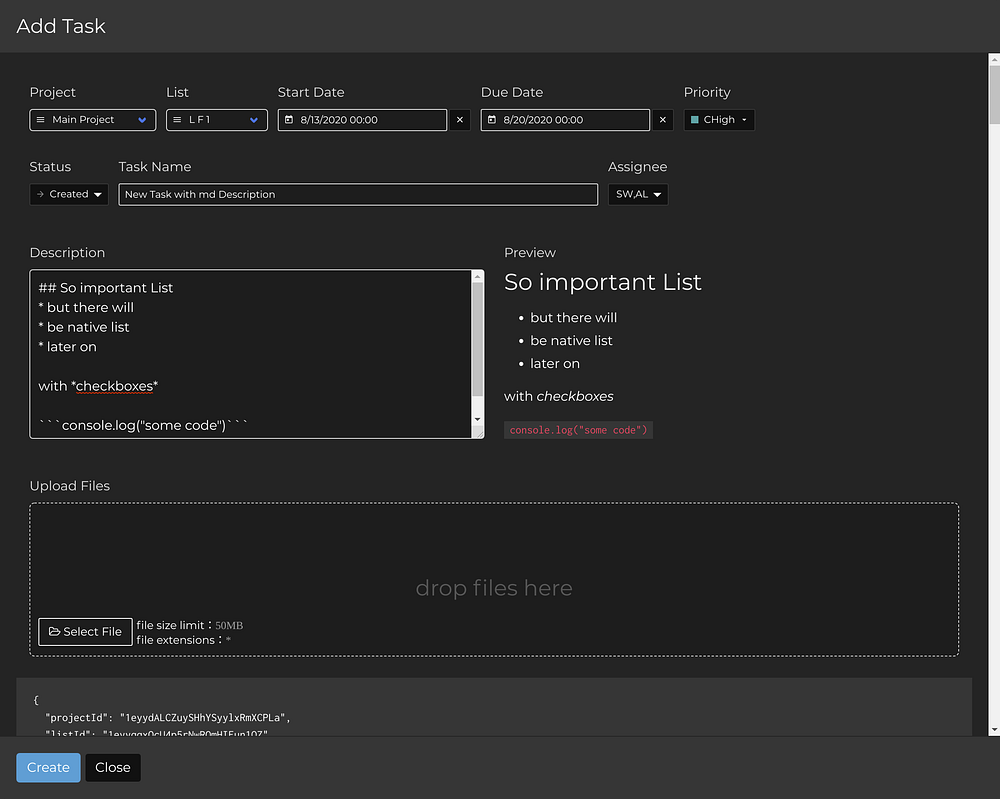Click the preview code 'console.log("some code")'
Image resolution: width=1000 pixels, height=799 pixels.
pos(578,430)
